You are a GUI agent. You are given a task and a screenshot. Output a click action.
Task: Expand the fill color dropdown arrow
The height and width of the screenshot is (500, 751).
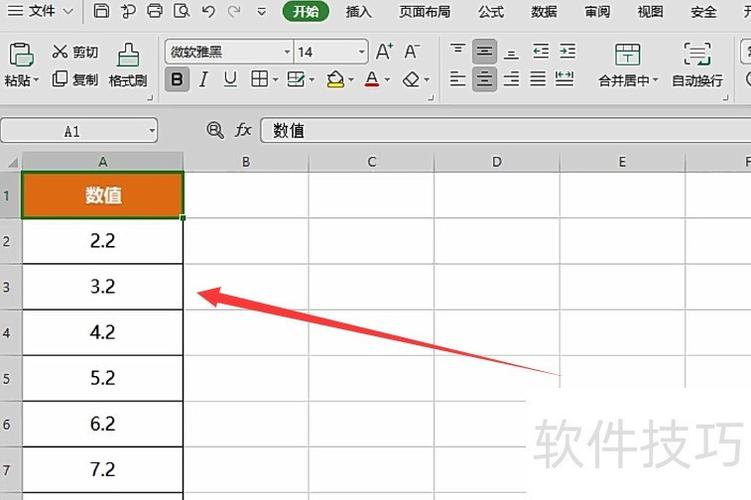351,80
